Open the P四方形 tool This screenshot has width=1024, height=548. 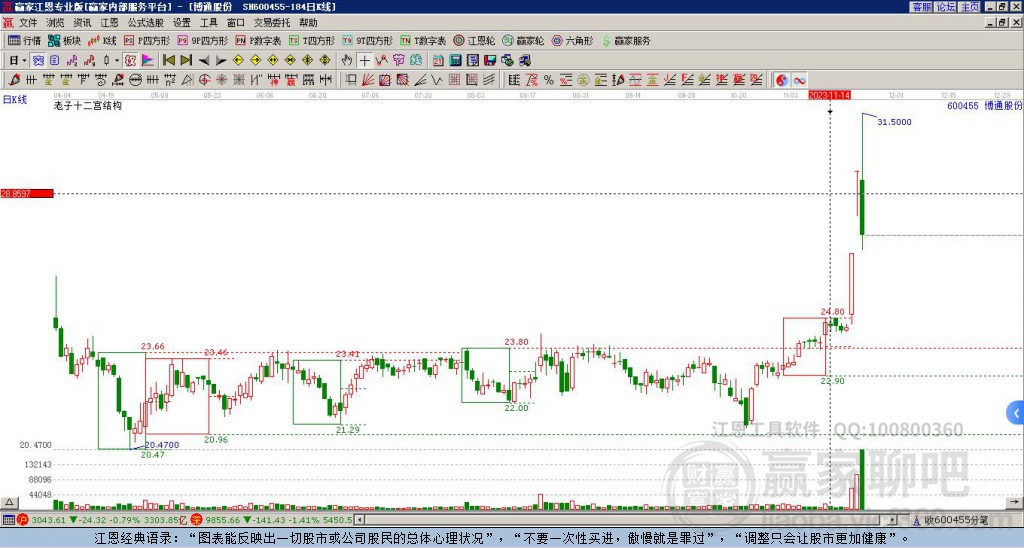coord(147,40)
